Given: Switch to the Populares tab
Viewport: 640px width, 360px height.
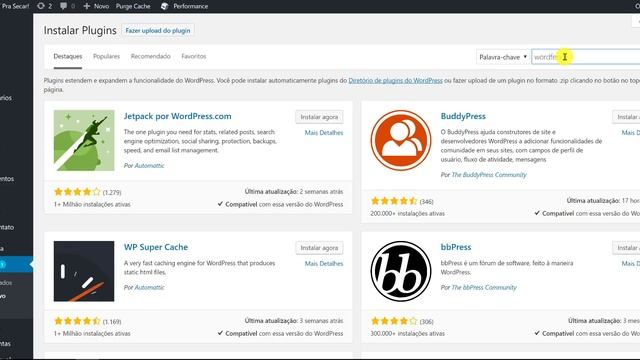Looking at the screenshot, I should coord(107,56).
